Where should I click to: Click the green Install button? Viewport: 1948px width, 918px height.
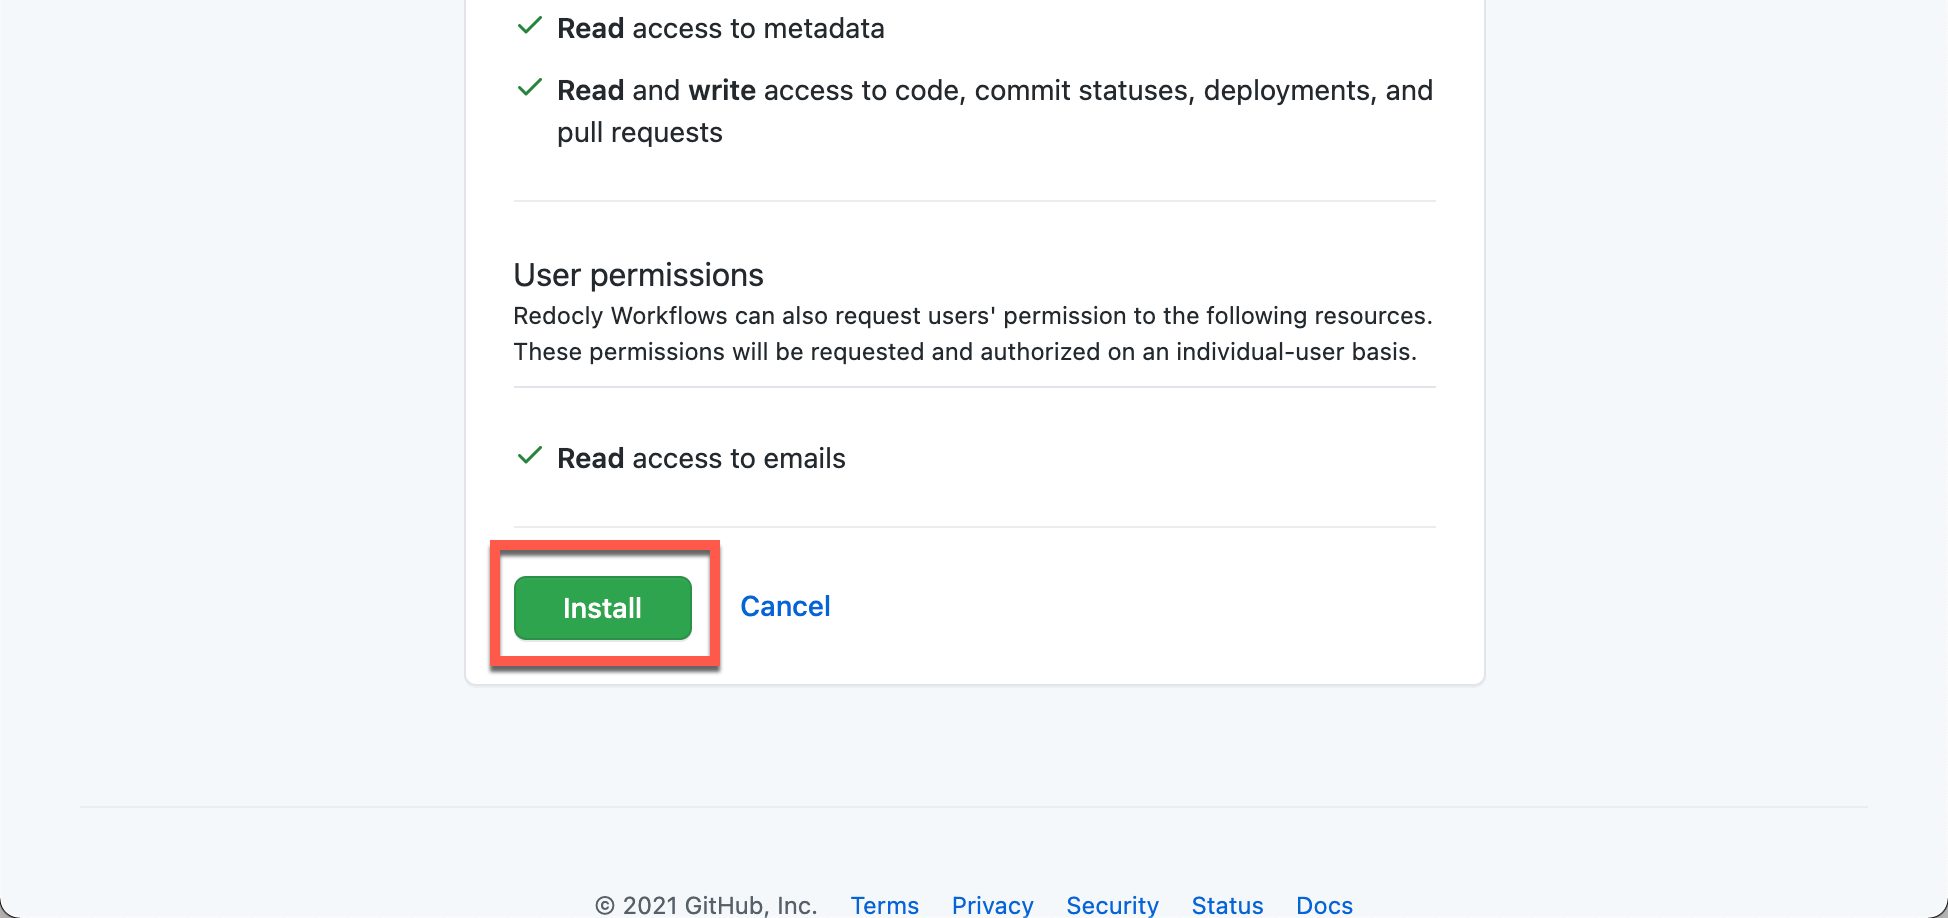tap(602, 608)
